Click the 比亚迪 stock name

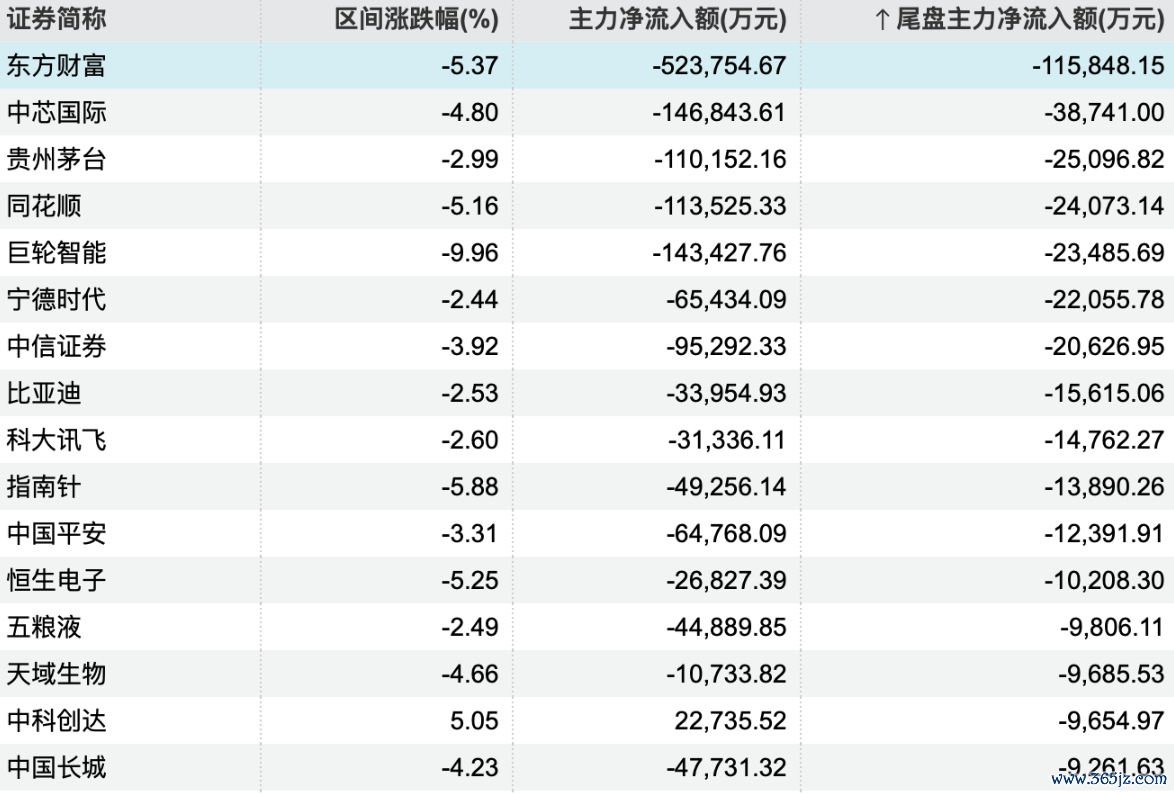44,393
